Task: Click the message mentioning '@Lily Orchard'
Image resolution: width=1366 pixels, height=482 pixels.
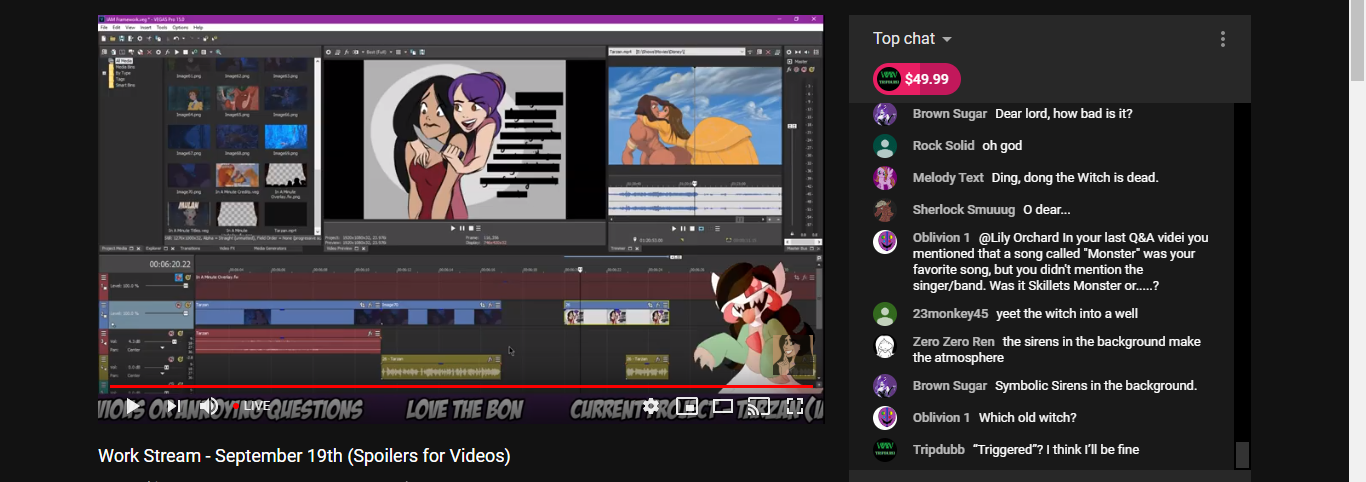Action: [1062, 262]
